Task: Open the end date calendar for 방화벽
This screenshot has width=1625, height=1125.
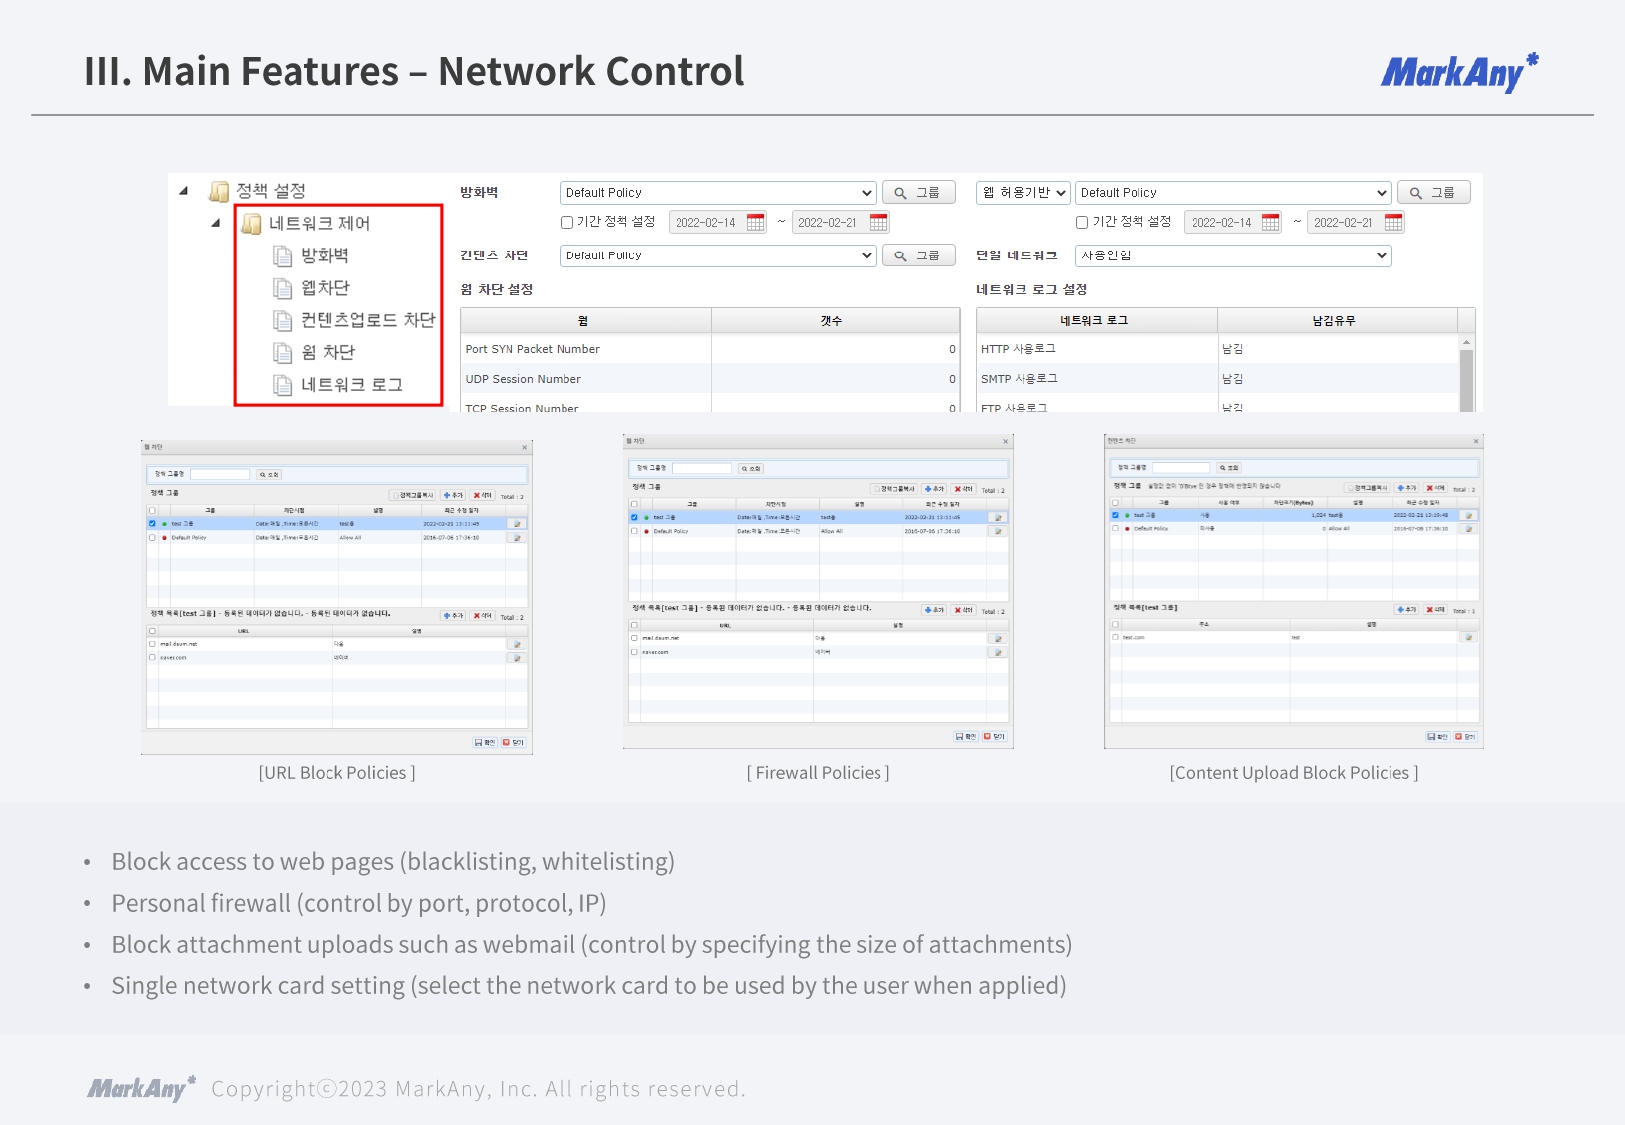Action: 878,223
